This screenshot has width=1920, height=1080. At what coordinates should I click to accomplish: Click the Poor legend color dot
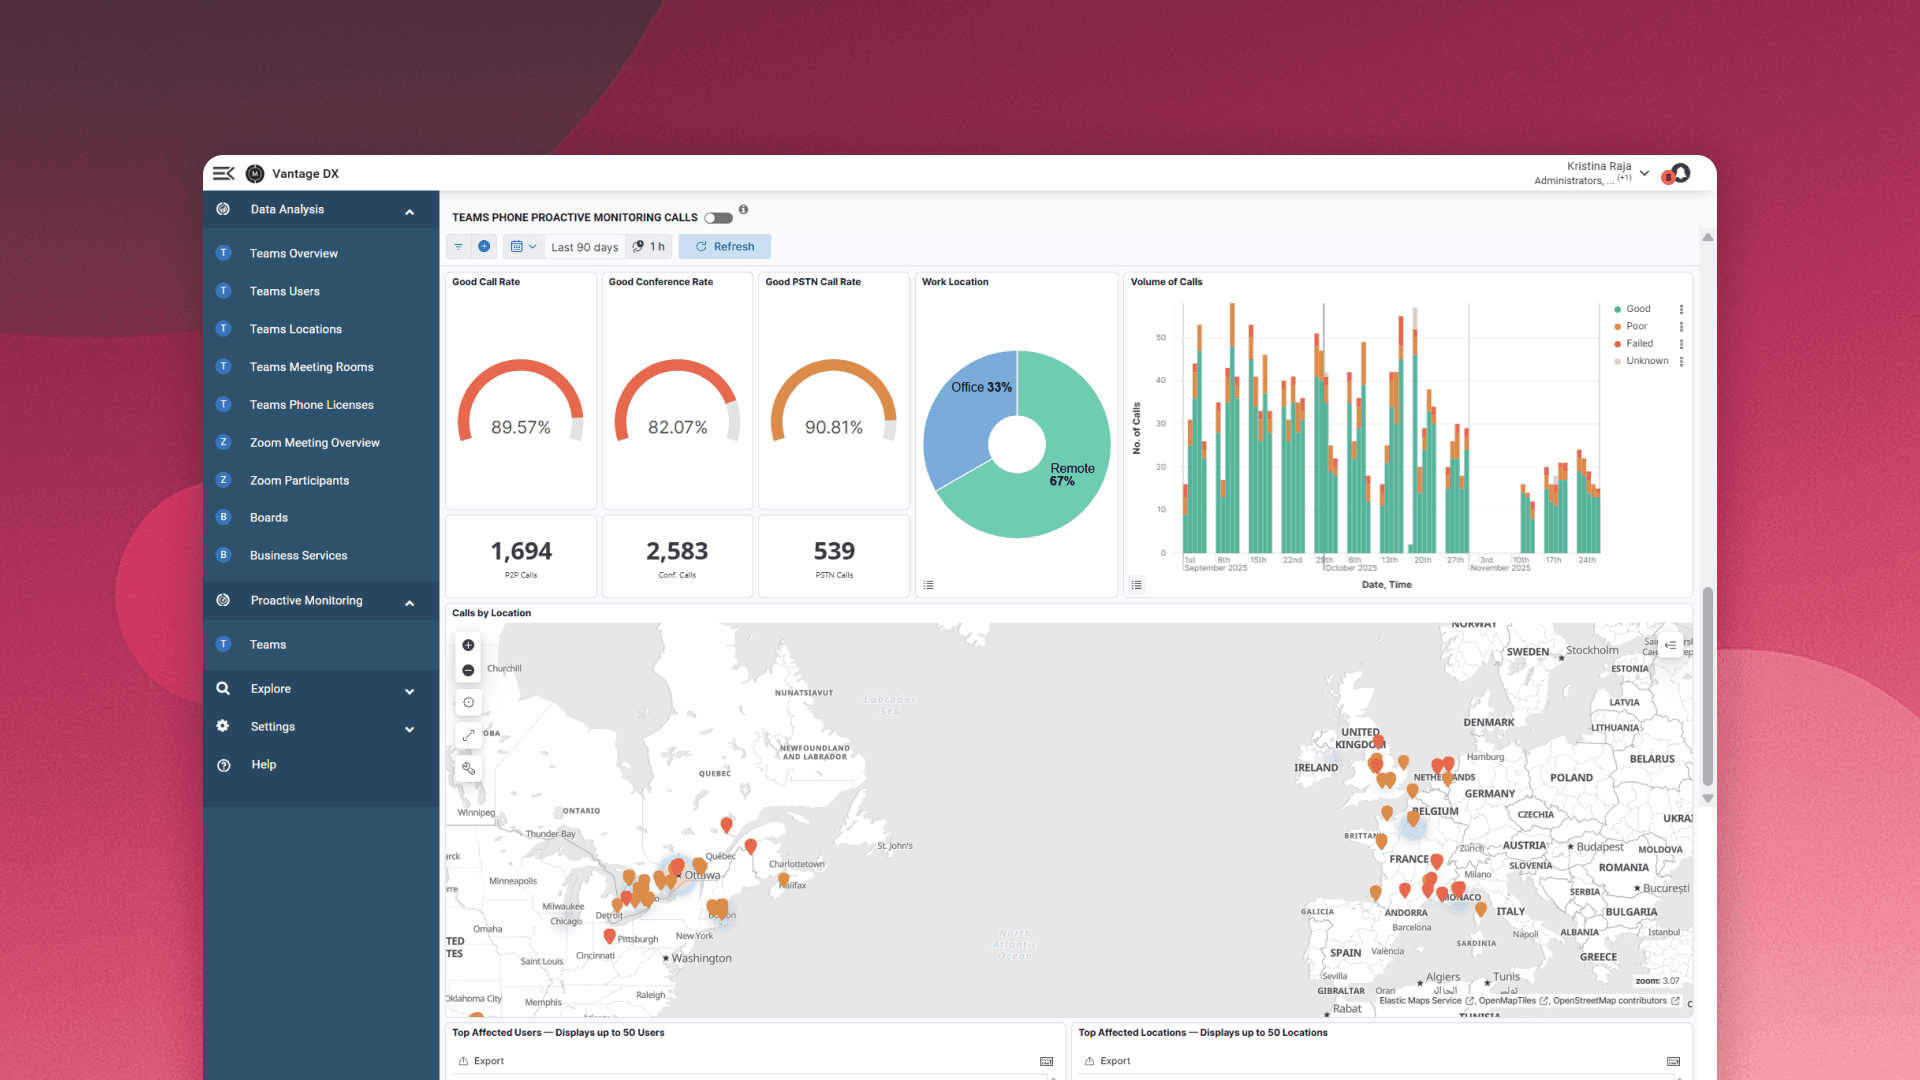pos(1617,327)
